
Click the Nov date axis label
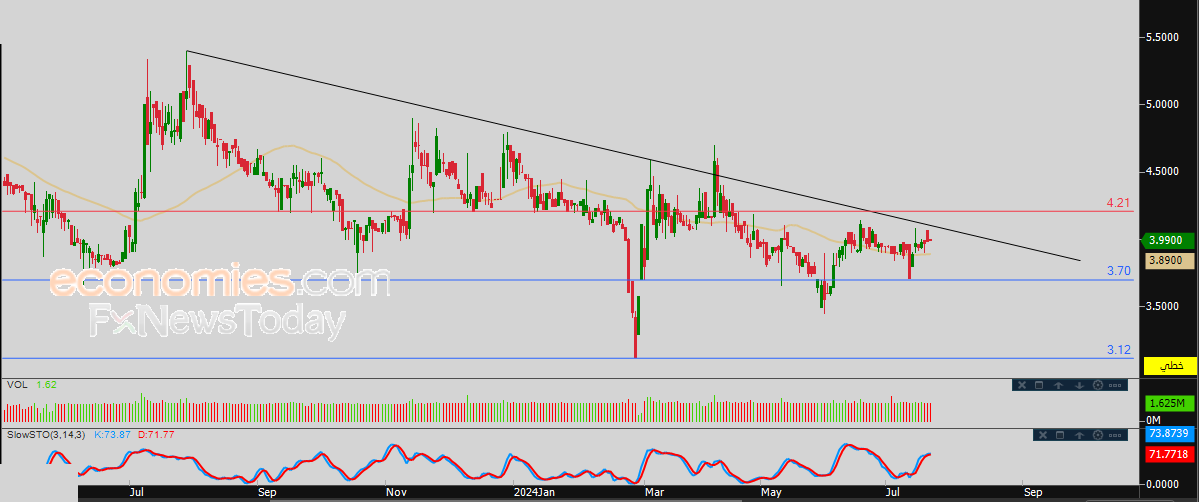(395, 491)
